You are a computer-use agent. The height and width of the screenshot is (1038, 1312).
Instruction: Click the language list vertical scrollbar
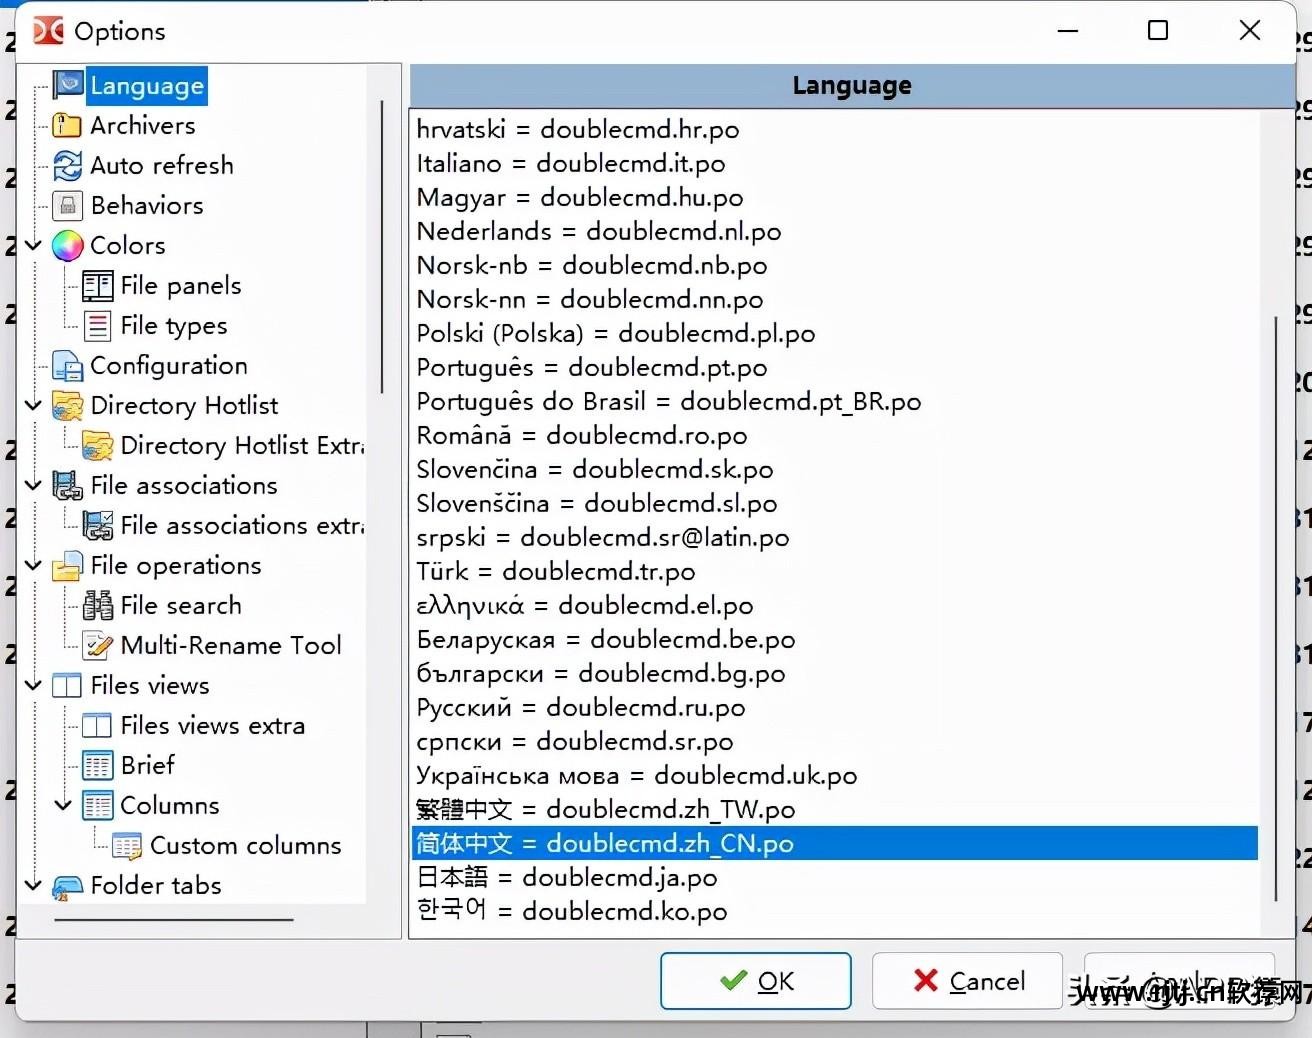pos(1276,608)
